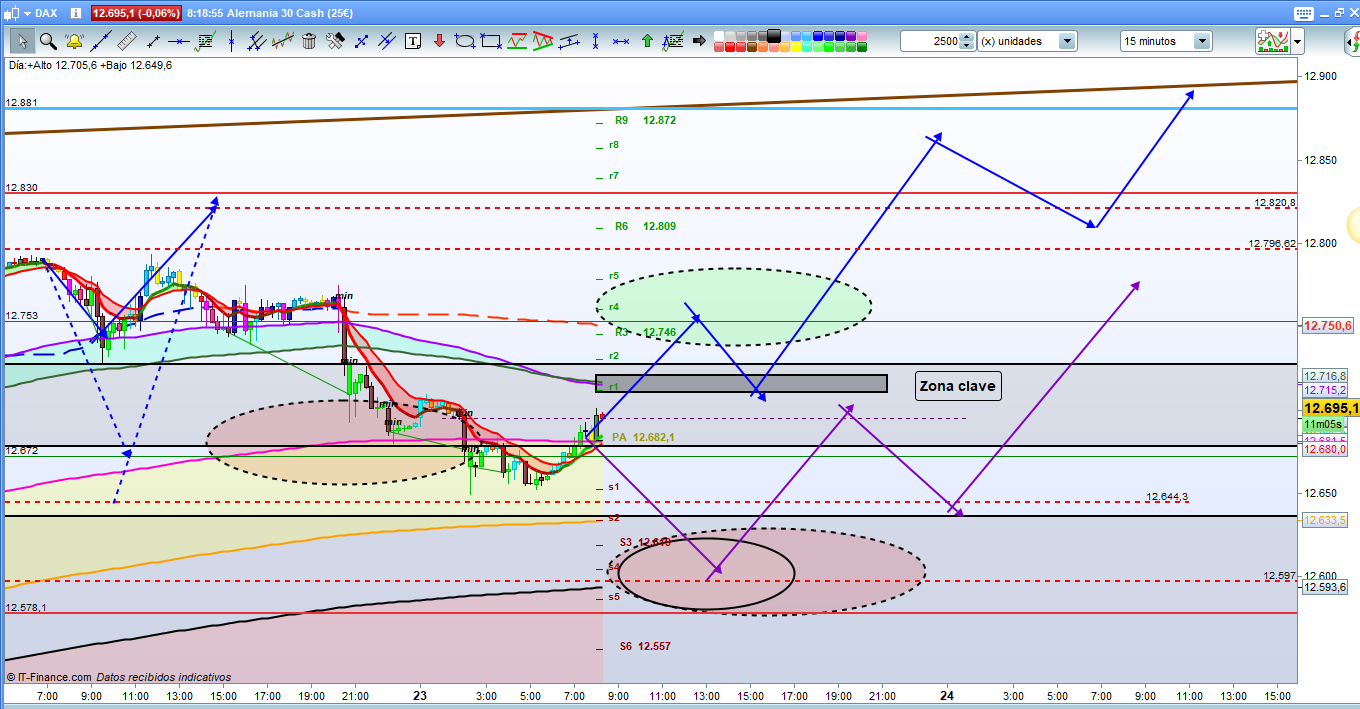The height and width of the screenshot is (709, 1360).
Task: Open the alert bell tool
Action: click(74, 41)
